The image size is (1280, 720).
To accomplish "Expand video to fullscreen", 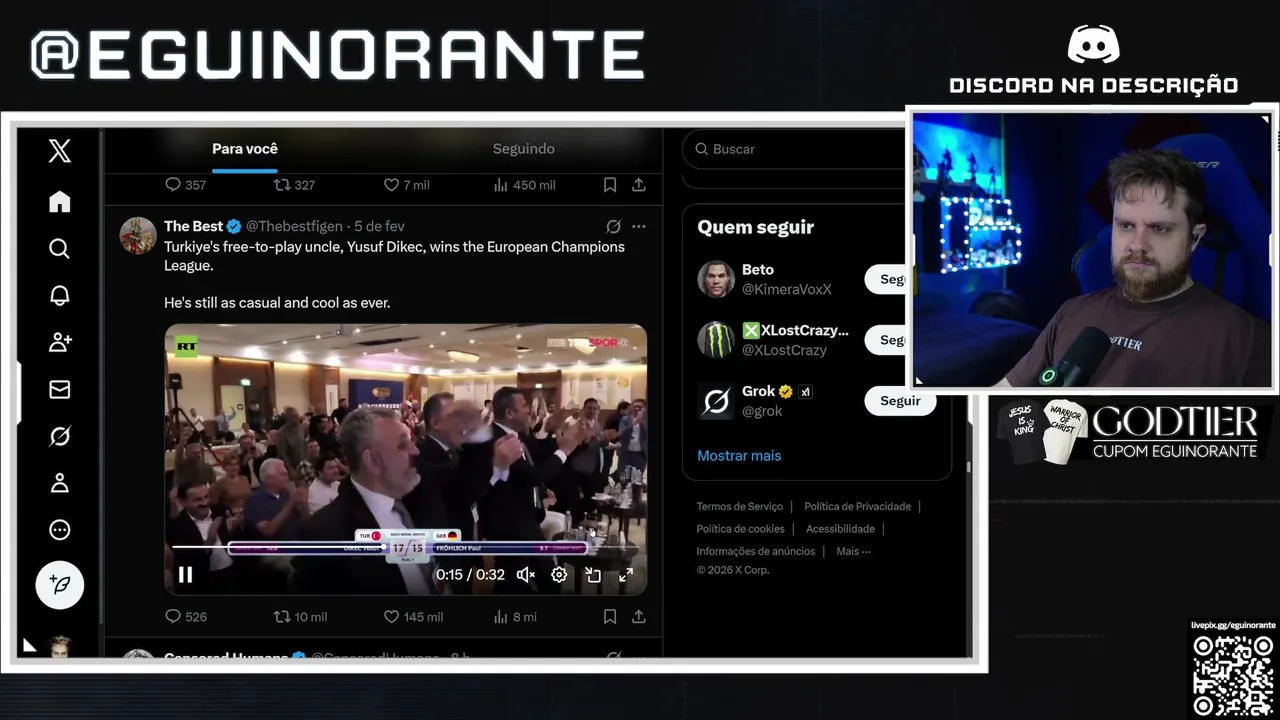I will 626,575.
